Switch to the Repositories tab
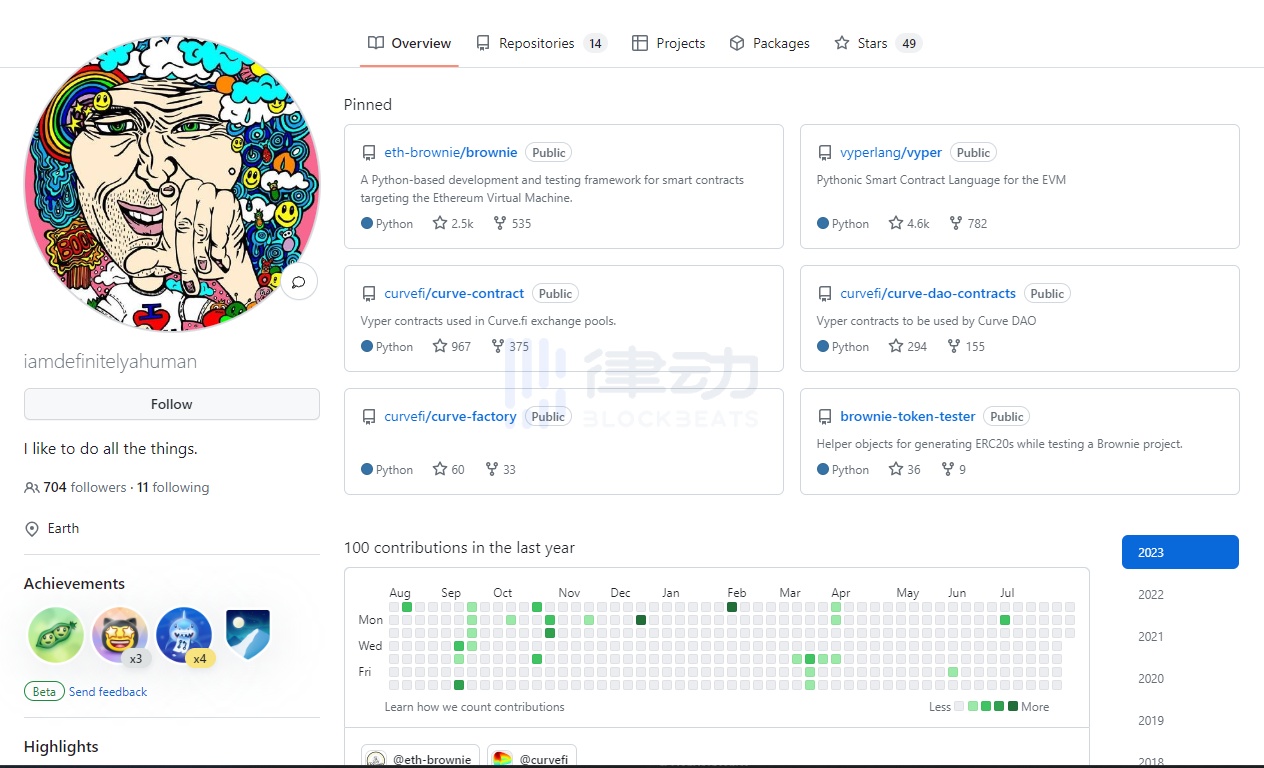The height and width of the screenshot is (768, 1264). tap(541, 43)
